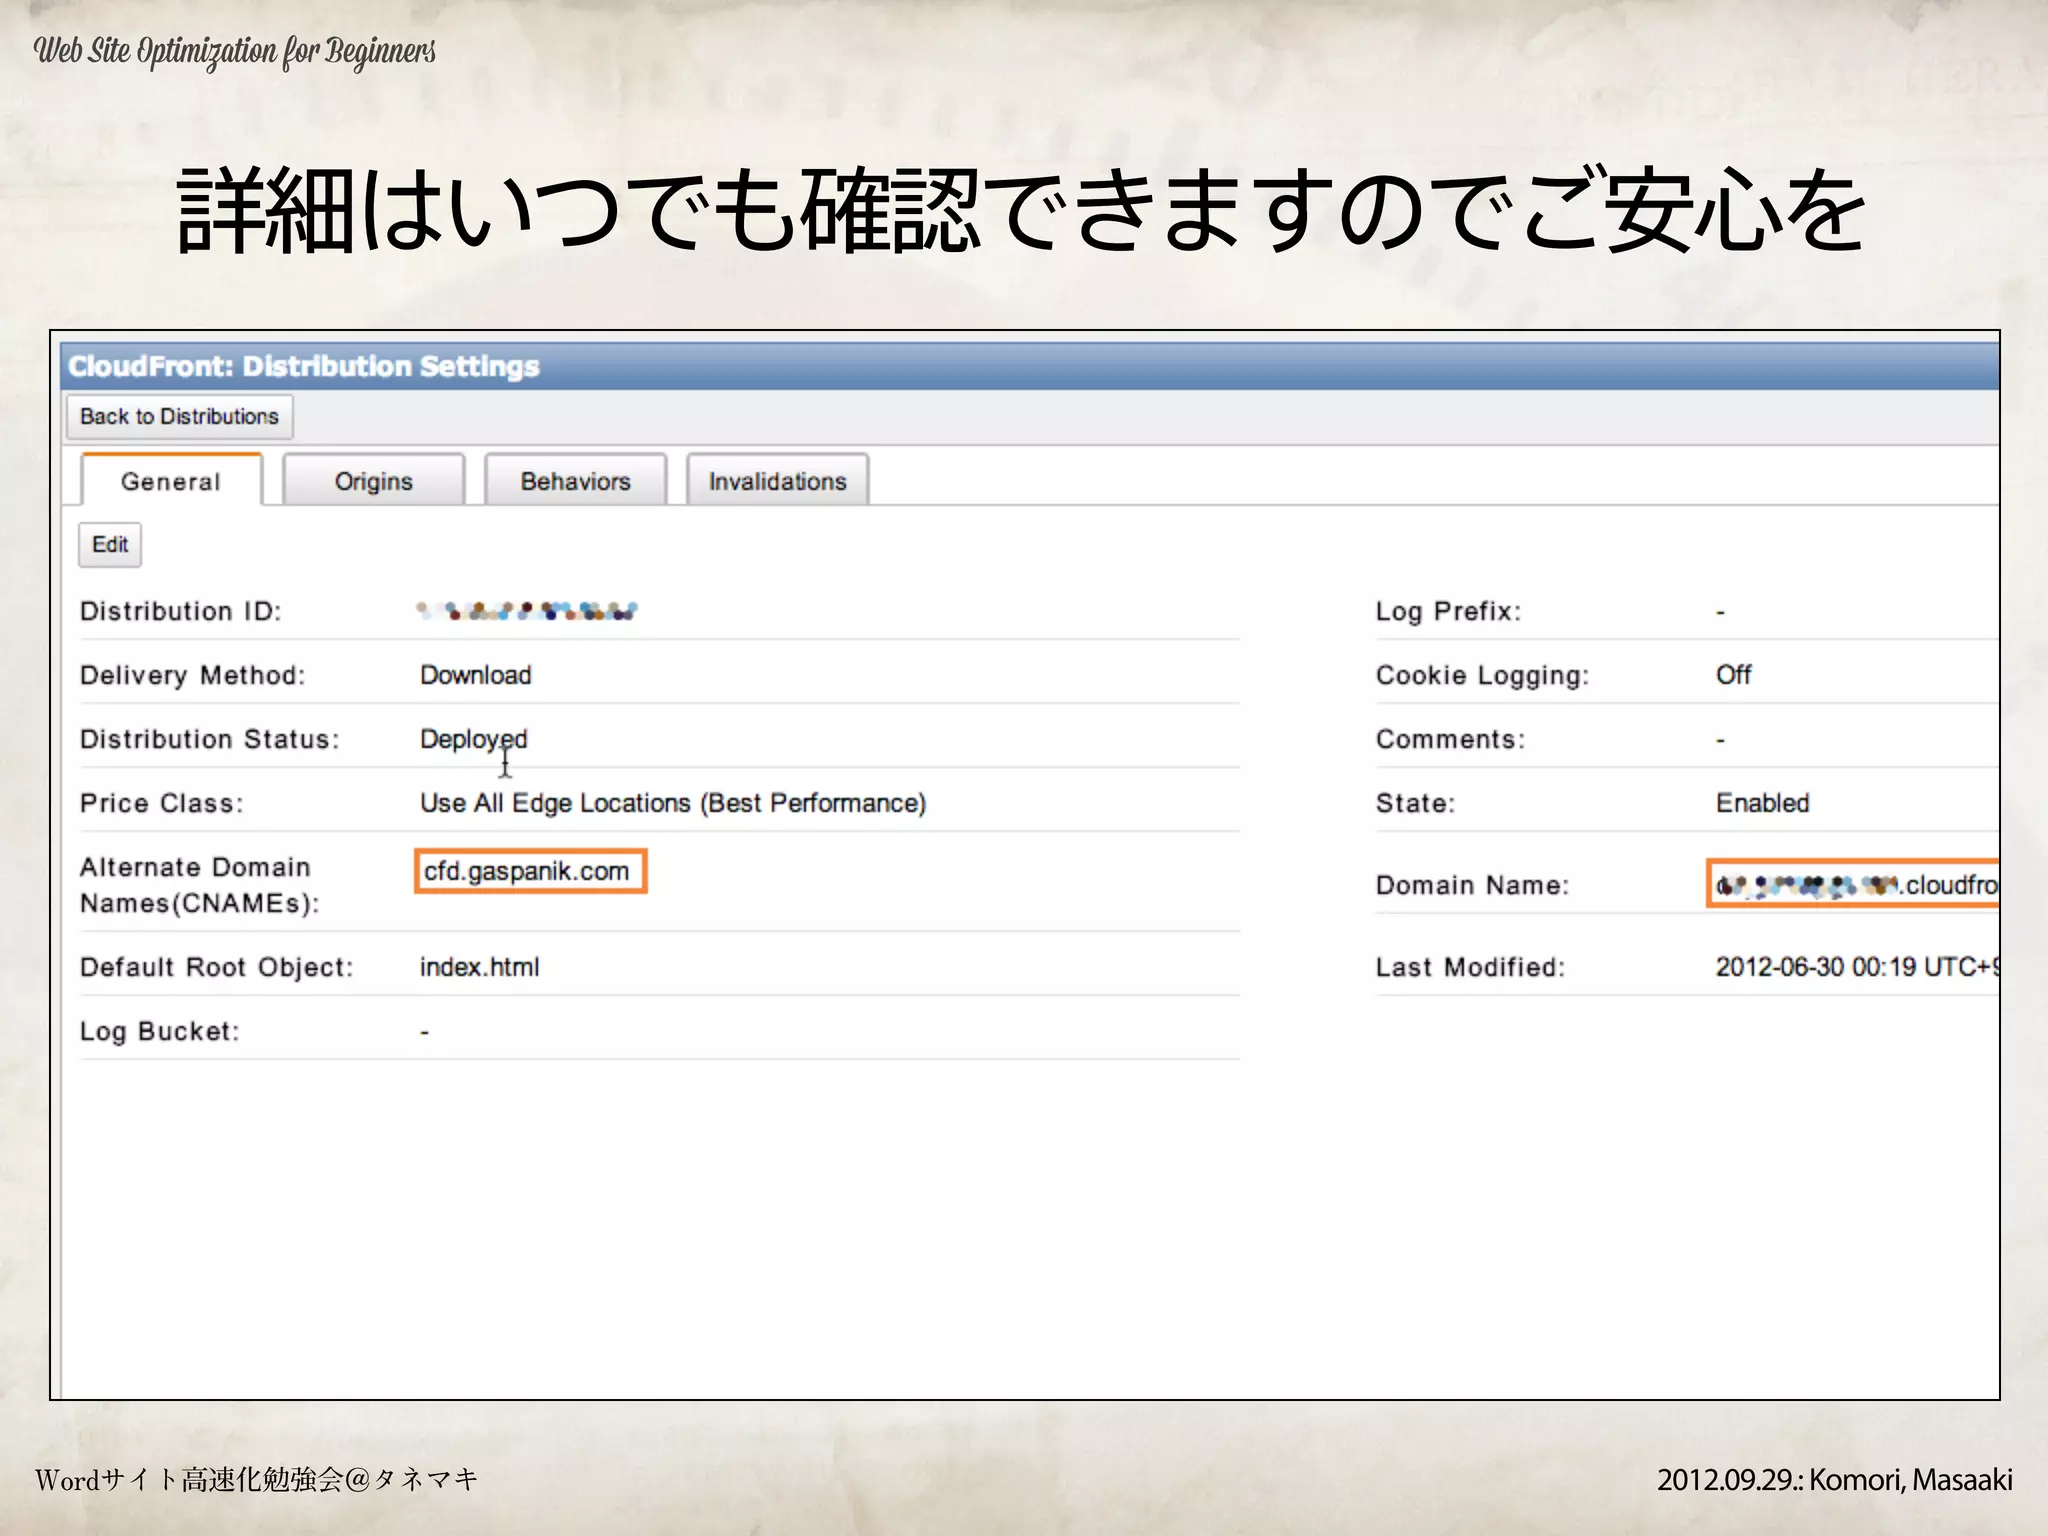Screen dimensions: 2048x1536
Task: Click the 'Comments:' label
Action: [1451, 739]
